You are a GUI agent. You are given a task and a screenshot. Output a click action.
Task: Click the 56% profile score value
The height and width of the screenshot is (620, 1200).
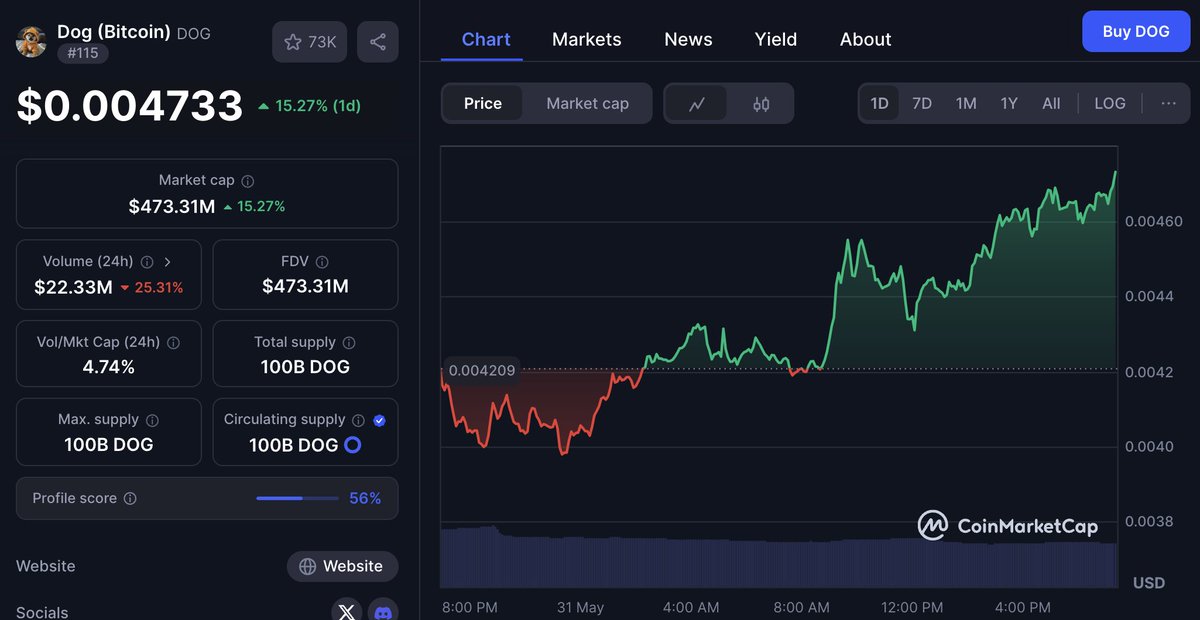(x=365, y=498)
